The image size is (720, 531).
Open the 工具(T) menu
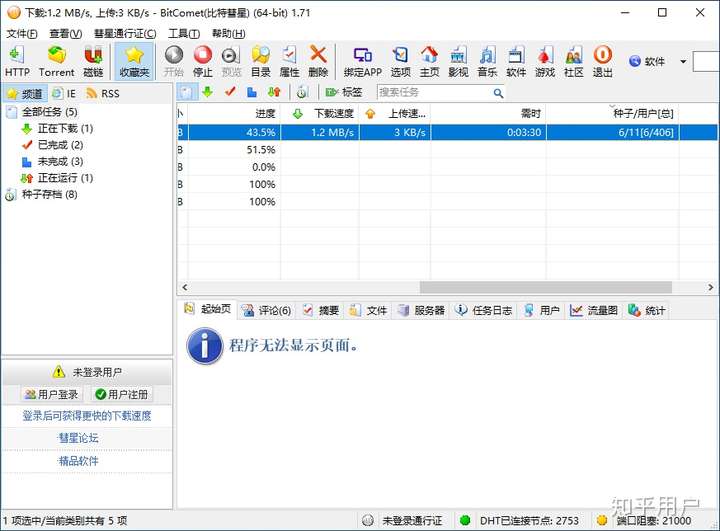[x=184, y=34]
